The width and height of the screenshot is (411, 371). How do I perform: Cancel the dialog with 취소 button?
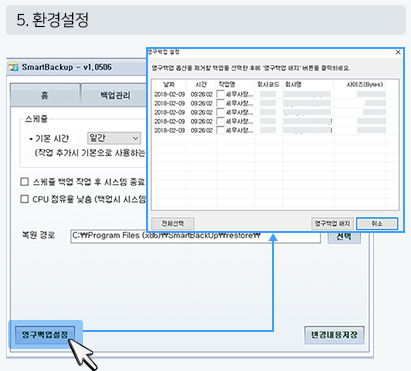[377, 223]
